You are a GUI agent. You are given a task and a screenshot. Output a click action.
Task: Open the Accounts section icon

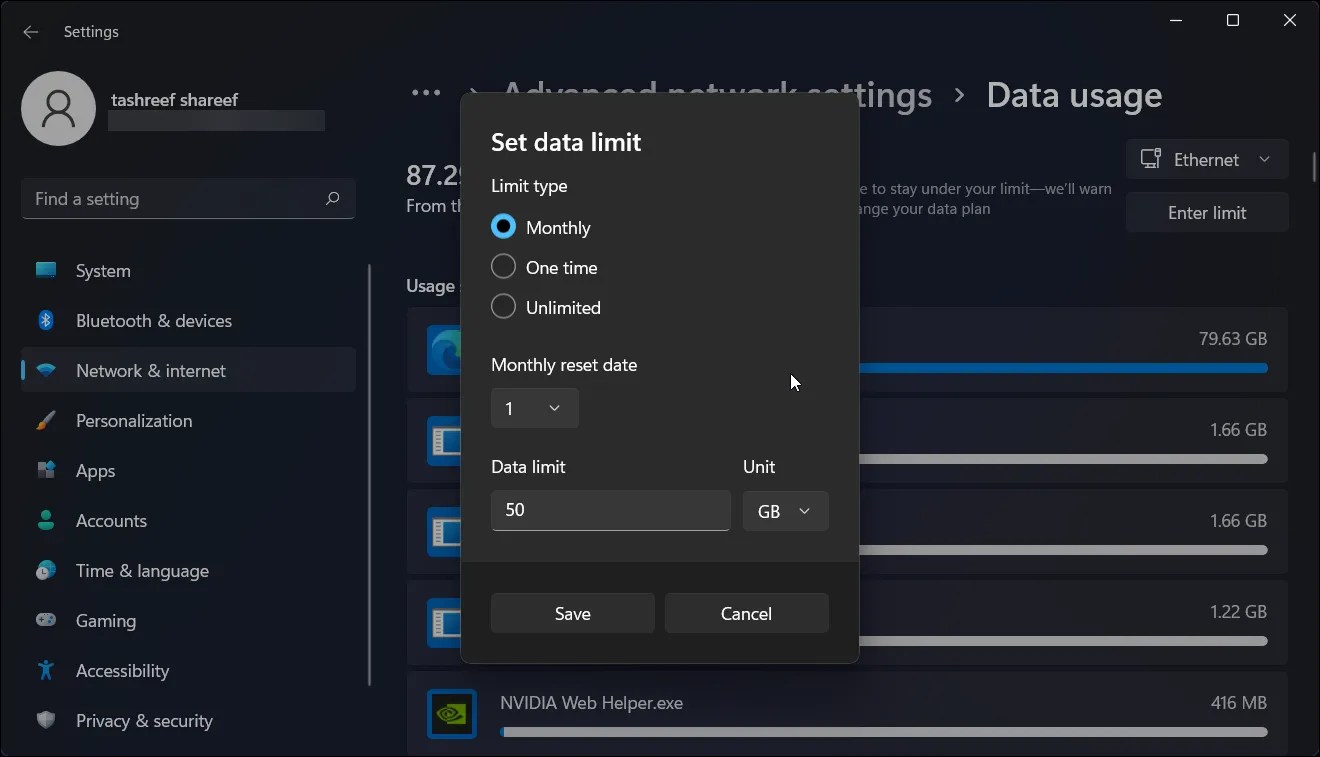tap(46, 520)
